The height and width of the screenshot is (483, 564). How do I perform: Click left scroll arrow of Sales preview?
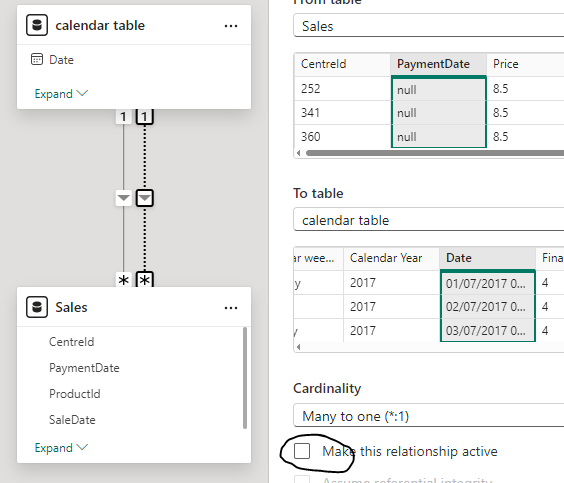pos(299,153)
